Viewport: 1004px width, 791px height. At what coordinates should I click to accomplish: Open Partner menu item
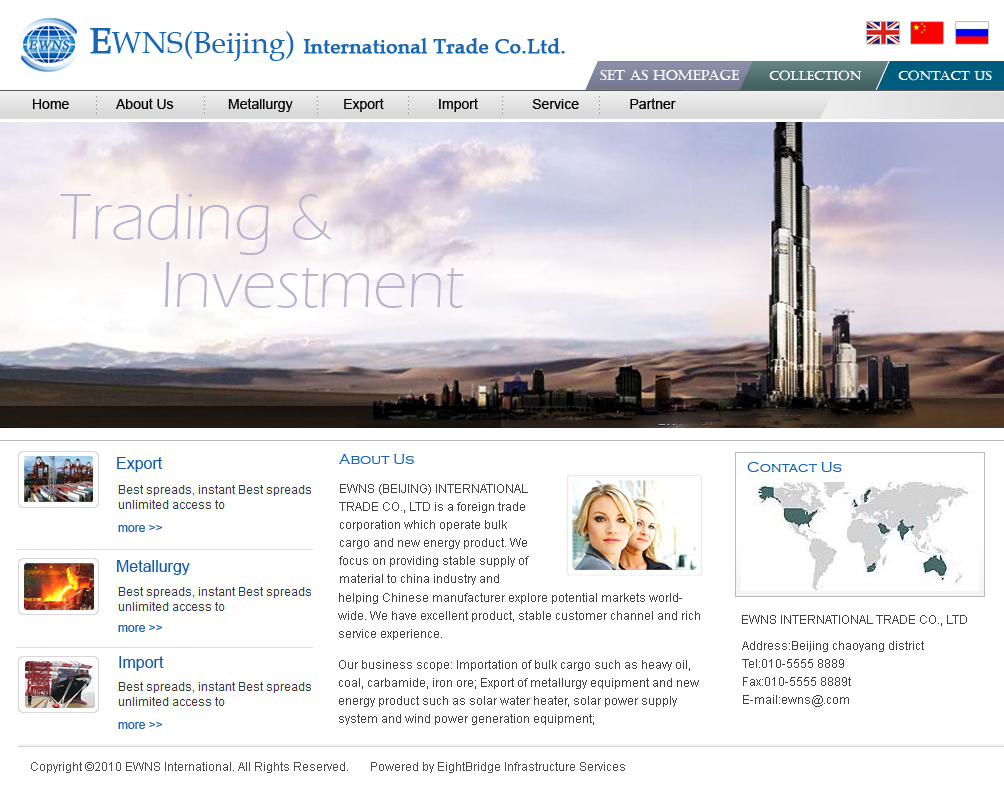tap(652, 104)
